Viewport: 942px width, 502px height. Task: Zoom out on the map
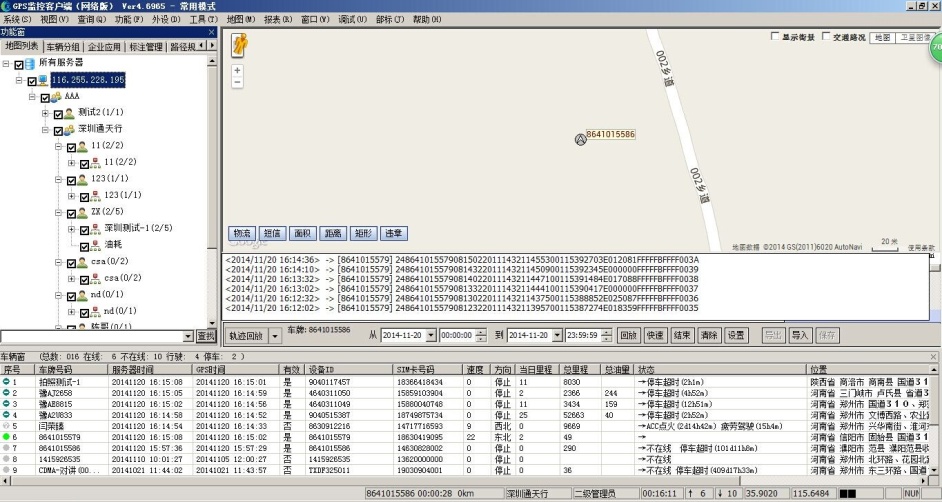pyautogui.click(x=238, y=82)
